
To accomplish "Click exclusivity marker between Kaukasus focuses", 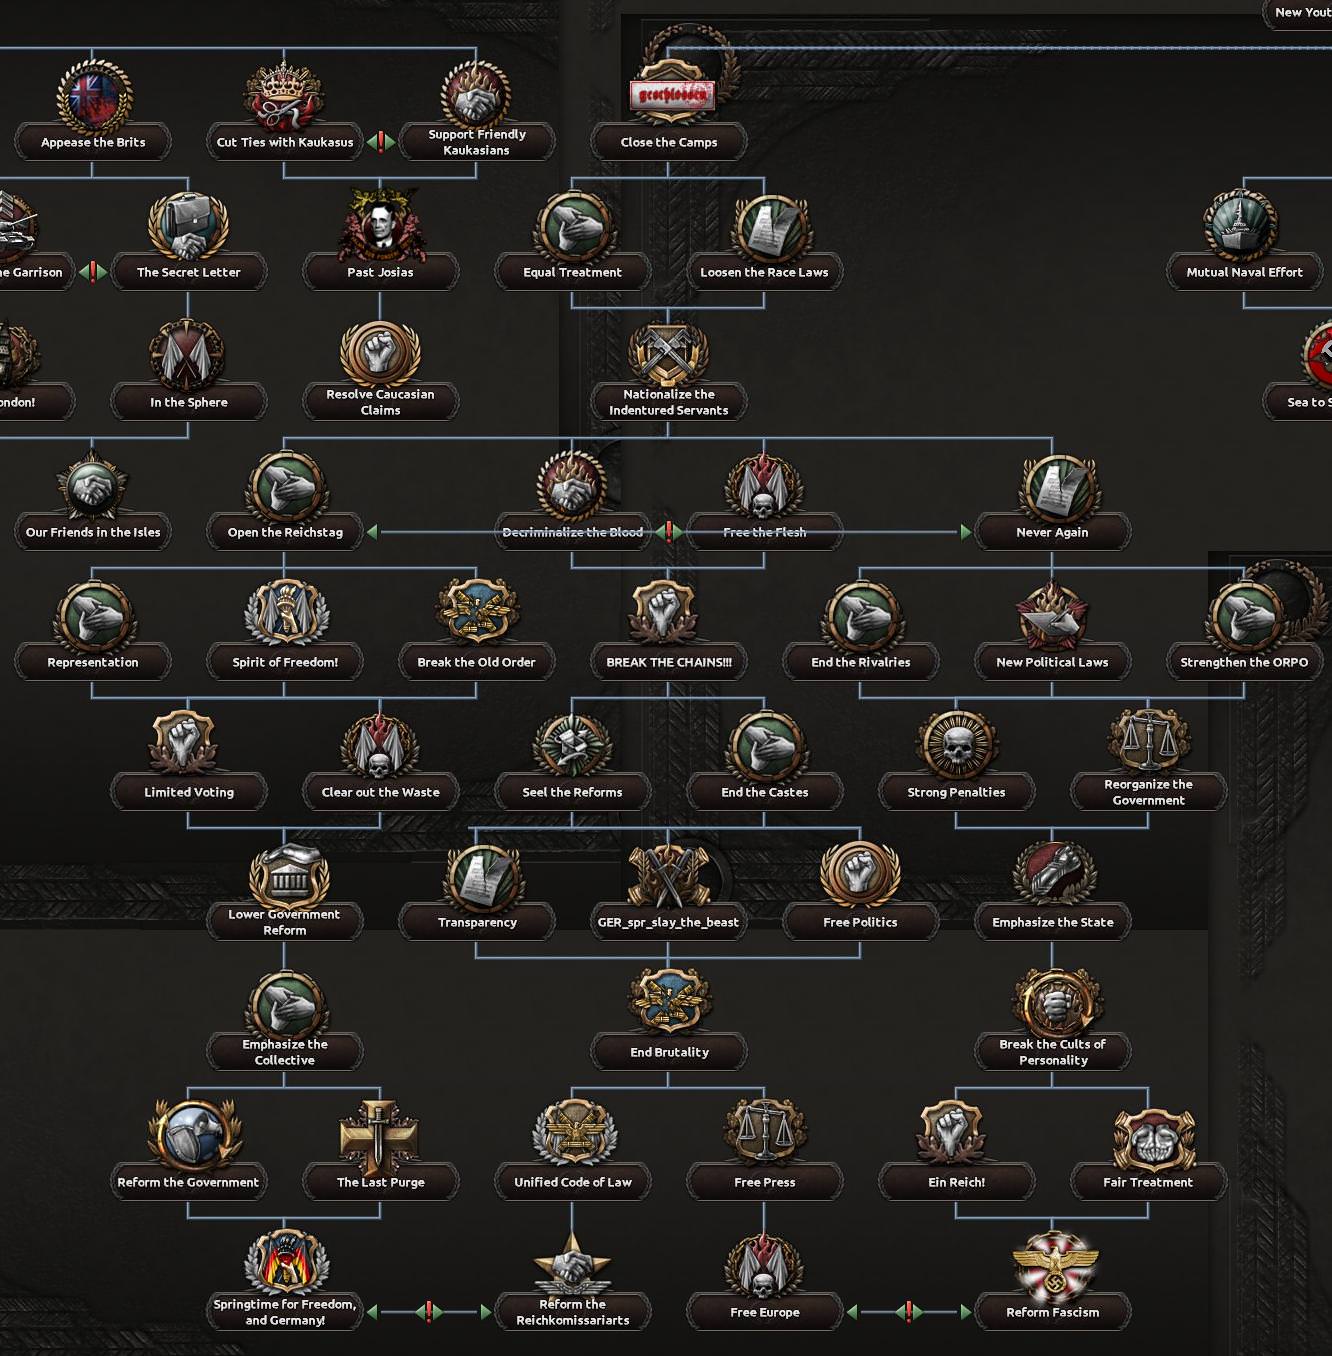I will (381, 142).
